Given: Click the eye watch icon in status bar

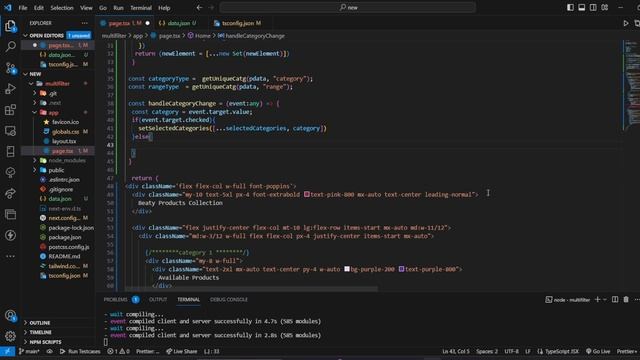Looking at the screenshot, I should 49,351.
